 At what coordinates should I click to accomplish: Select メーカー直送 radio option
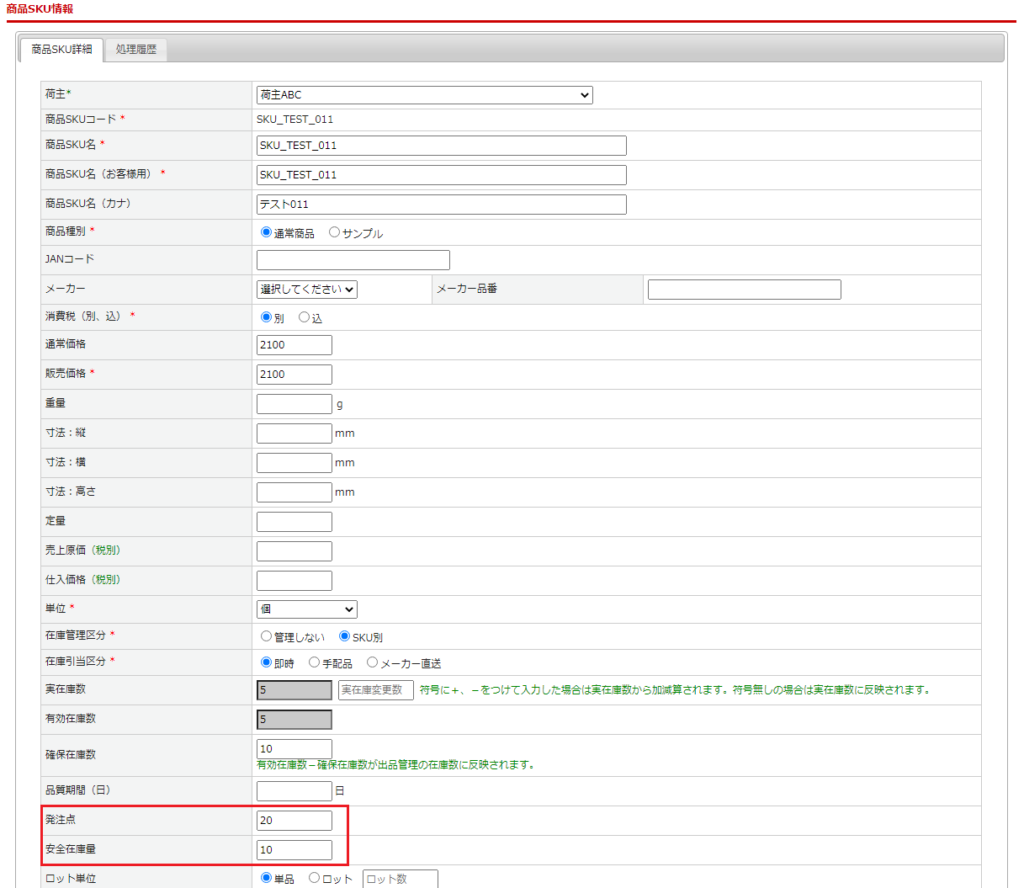pos(372,662)
